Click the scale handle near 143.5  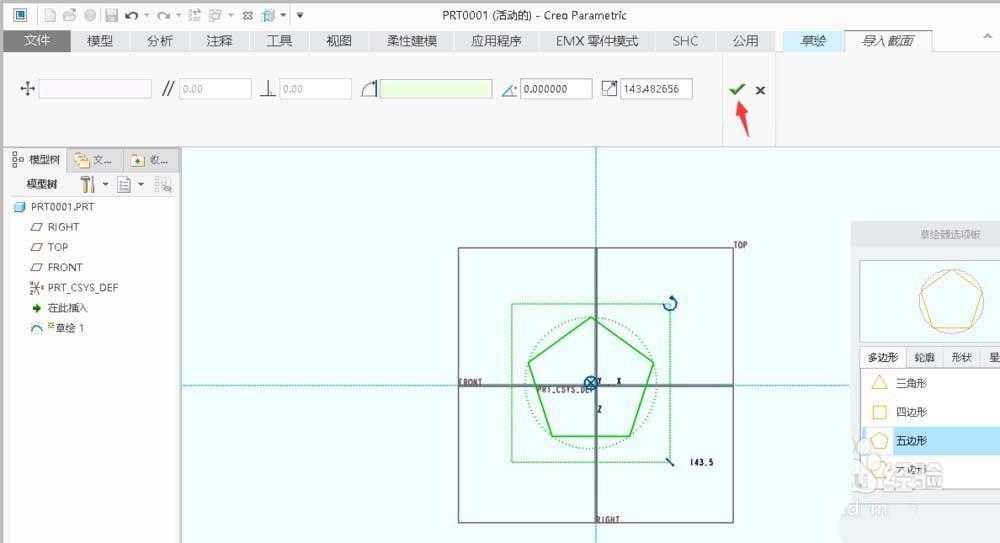point(669,461)
